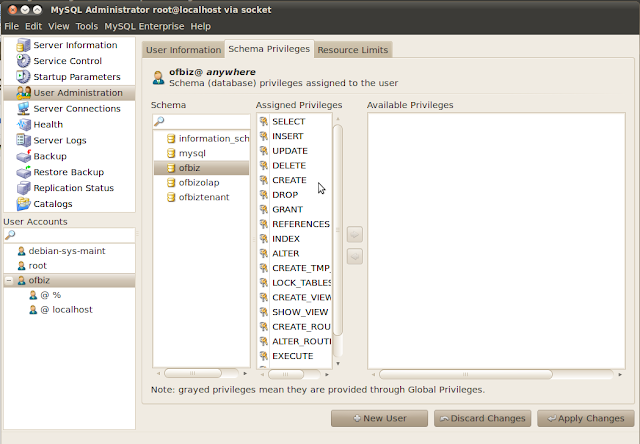Image resolution: width=640 pixels, height=444 pixels.
Task: Open Replication Status icon
Action: click(23, 188)
